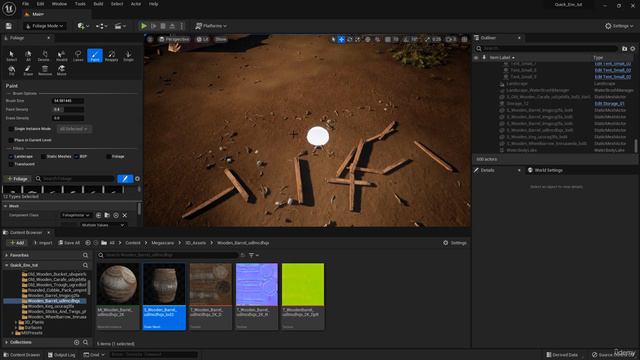Adjust the Paint Density slider
This screenshot has height=360, width=640.
[x=68, y=109]
